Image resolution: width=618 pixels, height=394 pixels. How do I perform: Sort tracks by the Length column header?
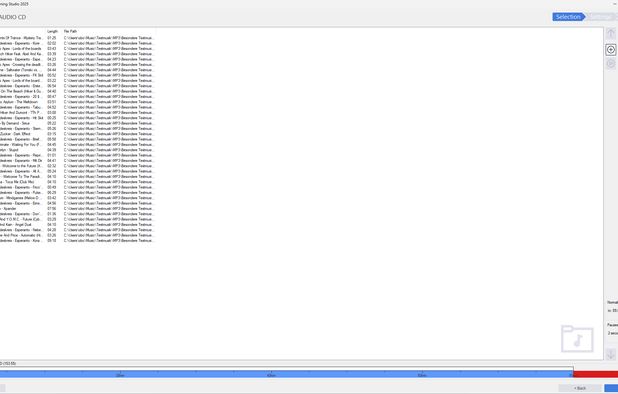pyautogui.click(x=52, y=31)
